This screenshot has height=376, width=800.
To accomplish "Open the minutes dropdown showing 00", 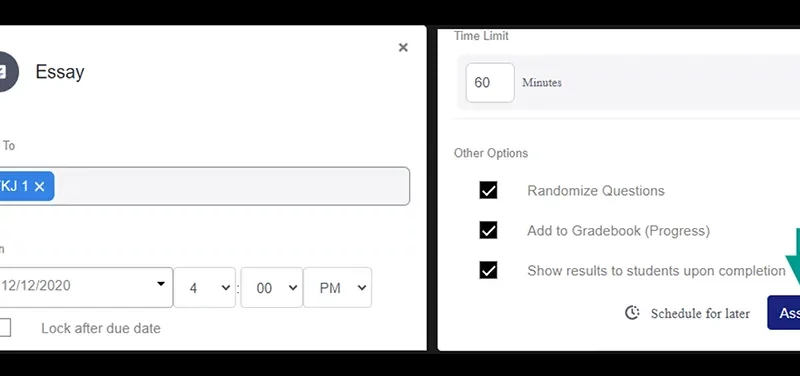I will tap(271, 288).
